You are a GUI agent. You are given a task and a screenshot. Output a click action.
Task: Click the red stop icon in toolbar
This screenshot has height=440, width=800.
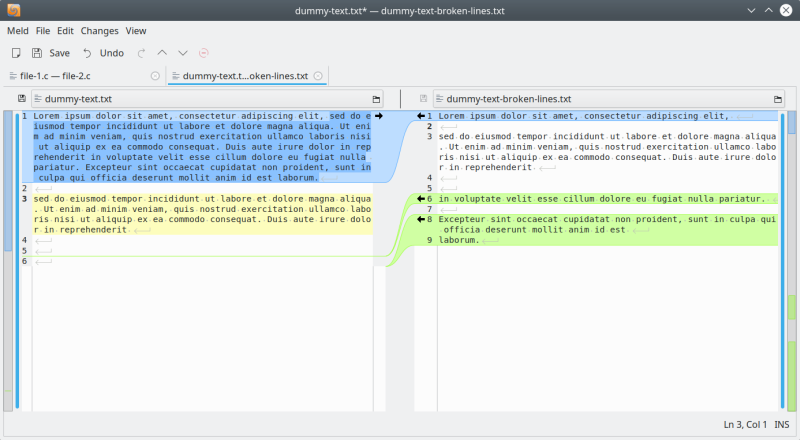(x=204, y=53)
